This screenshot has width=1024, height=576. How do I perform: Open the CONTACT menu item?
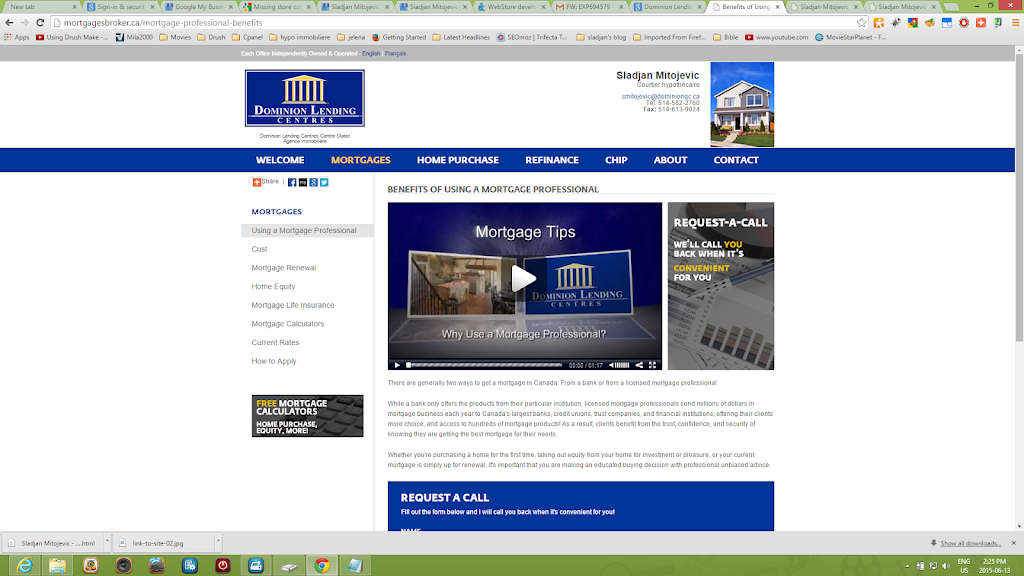click(736, 160)
